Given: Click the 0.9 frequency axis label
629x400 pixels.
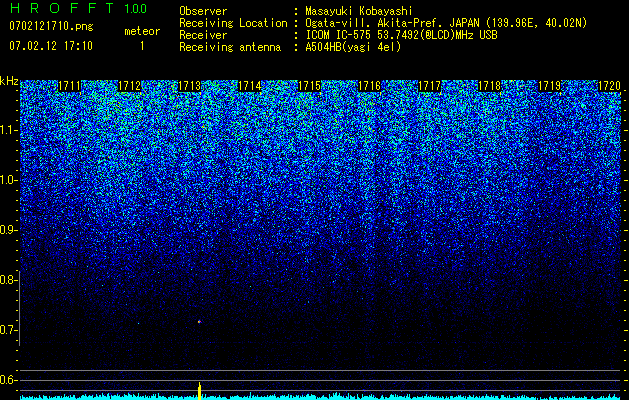Looking at the screenshot, I should coord(9,230).
